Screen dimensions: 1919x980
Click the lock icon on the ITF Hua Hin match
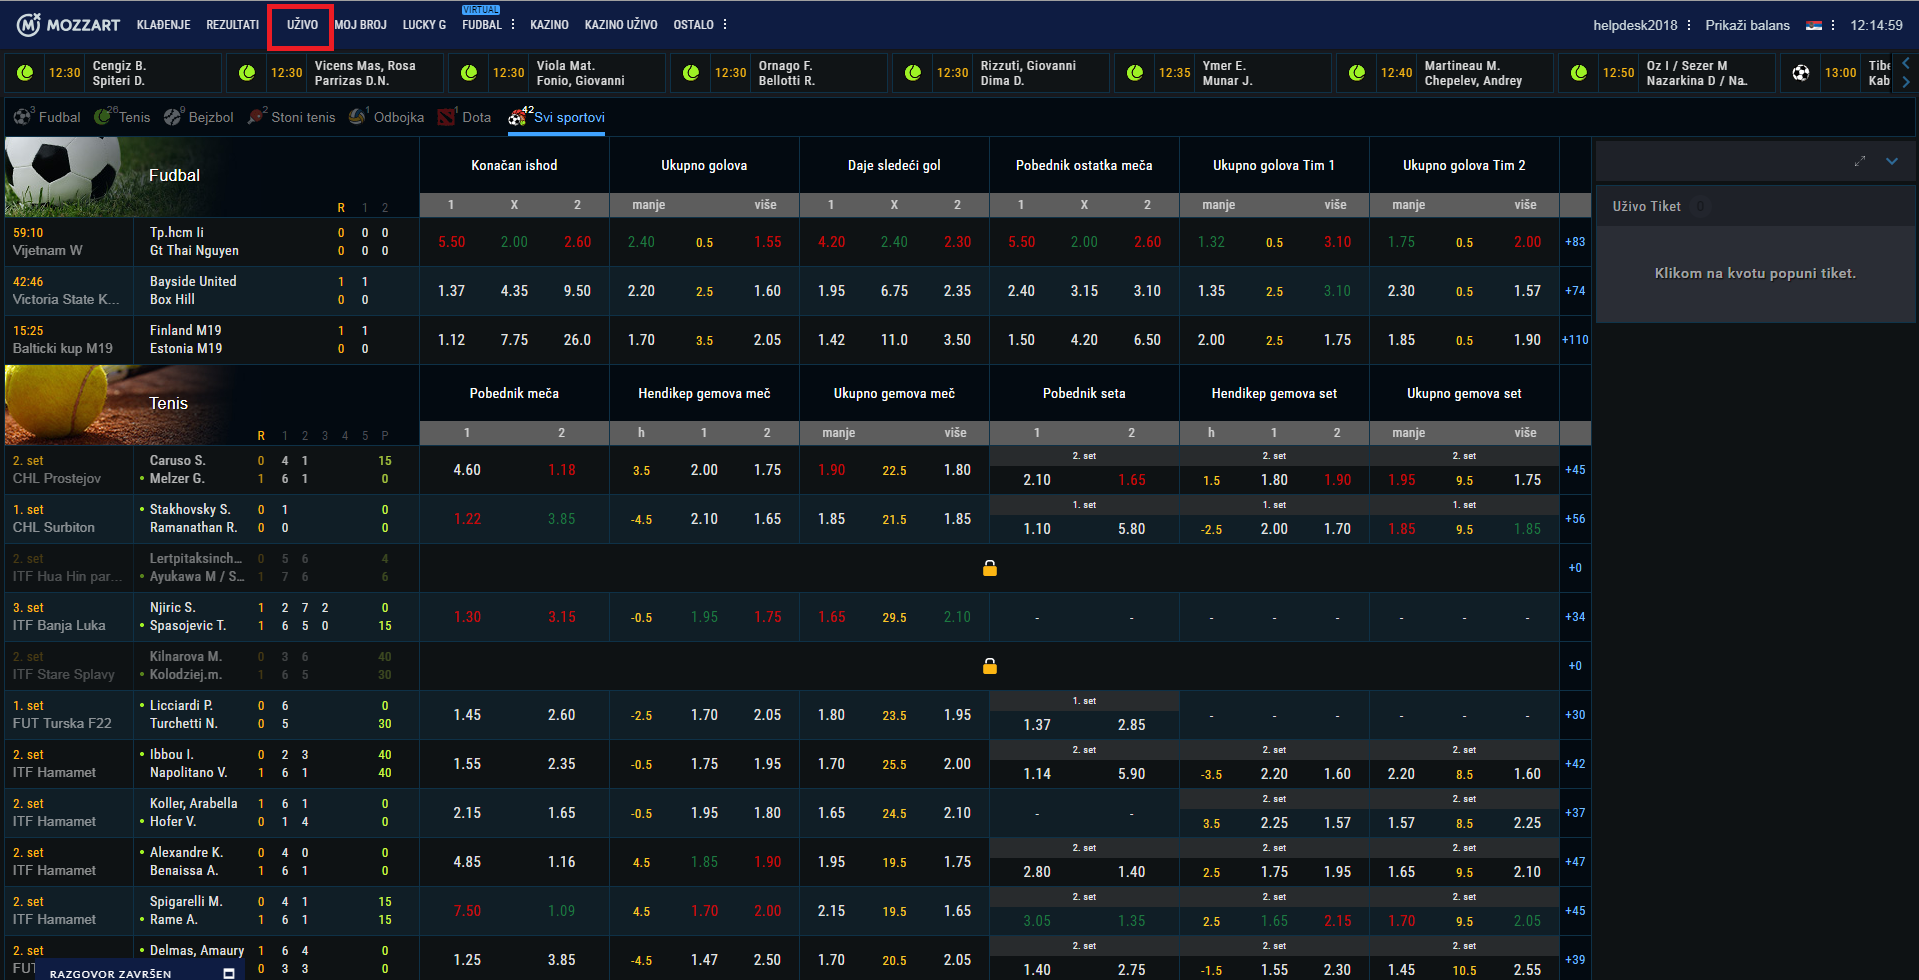coord(989,568)
